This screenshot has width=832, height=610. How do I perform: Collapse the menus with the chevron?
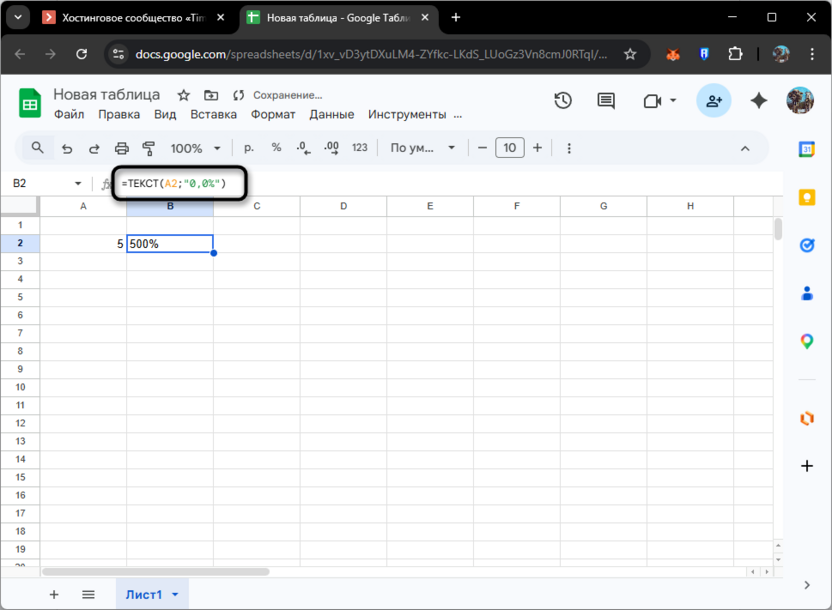745,149
